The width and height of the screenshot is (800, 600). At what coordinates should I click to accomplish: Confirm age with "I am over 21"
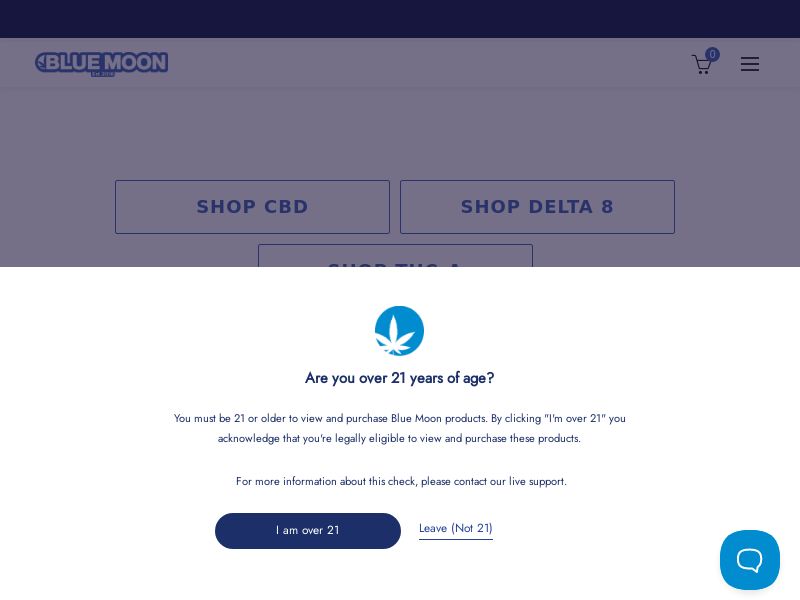pos(308,531)
